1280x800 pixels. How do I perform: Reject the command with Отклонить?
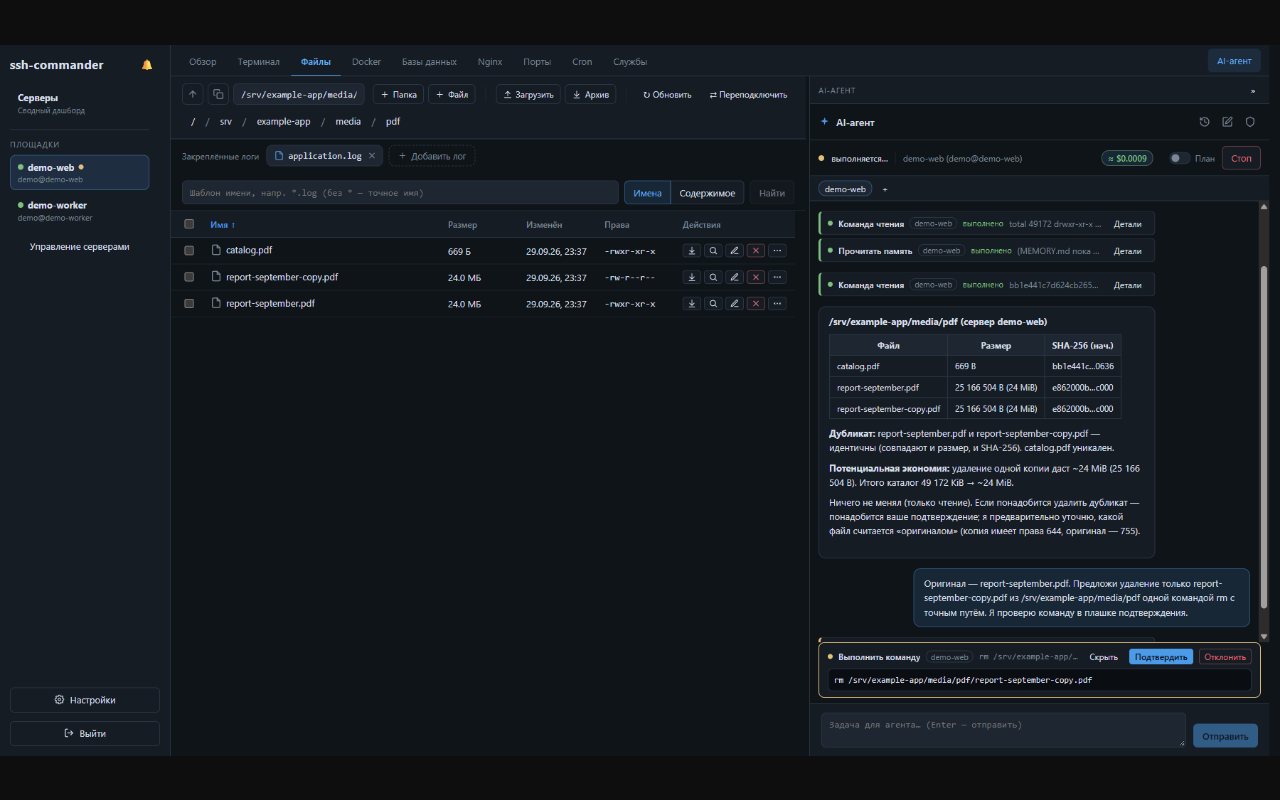click(x=1225, y=657)
